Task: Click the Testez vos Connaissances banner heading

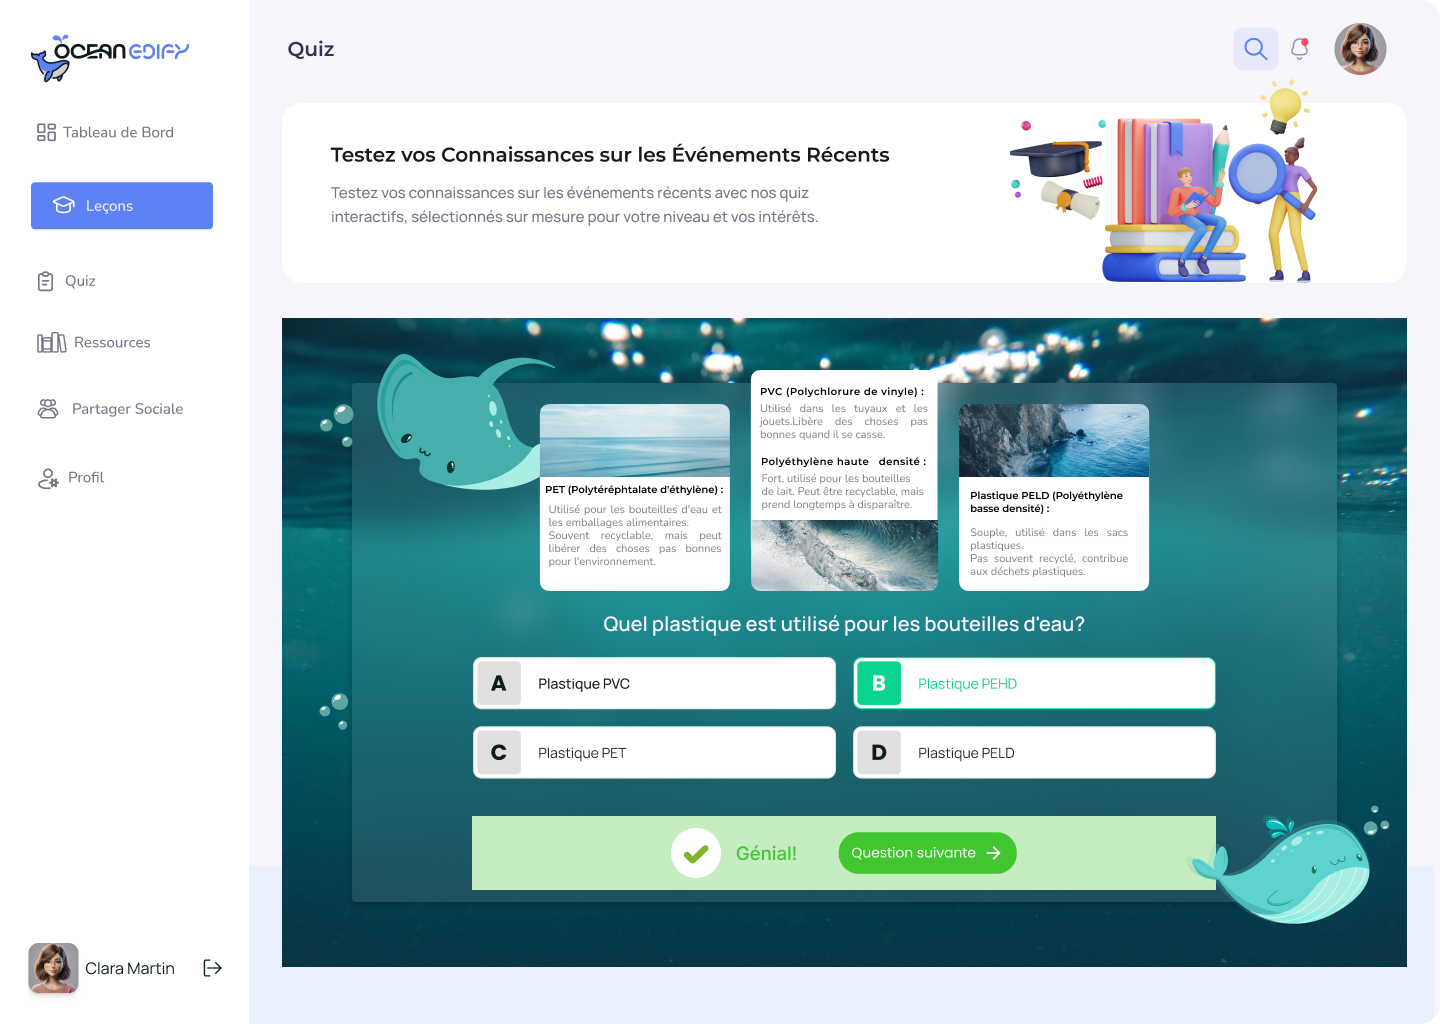Action: [610, 155]
